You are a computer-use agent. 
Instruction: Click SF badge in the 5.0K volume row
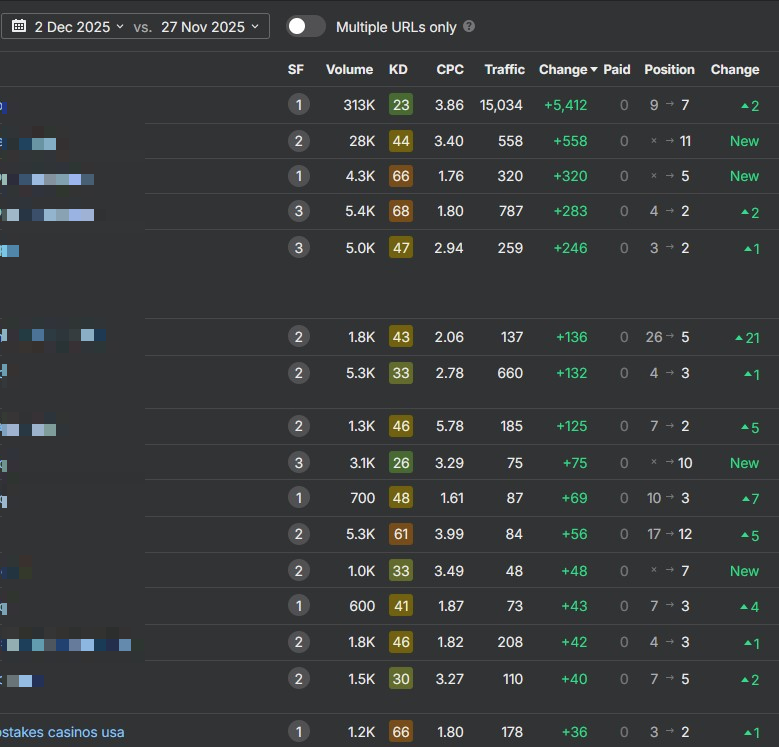299,248
